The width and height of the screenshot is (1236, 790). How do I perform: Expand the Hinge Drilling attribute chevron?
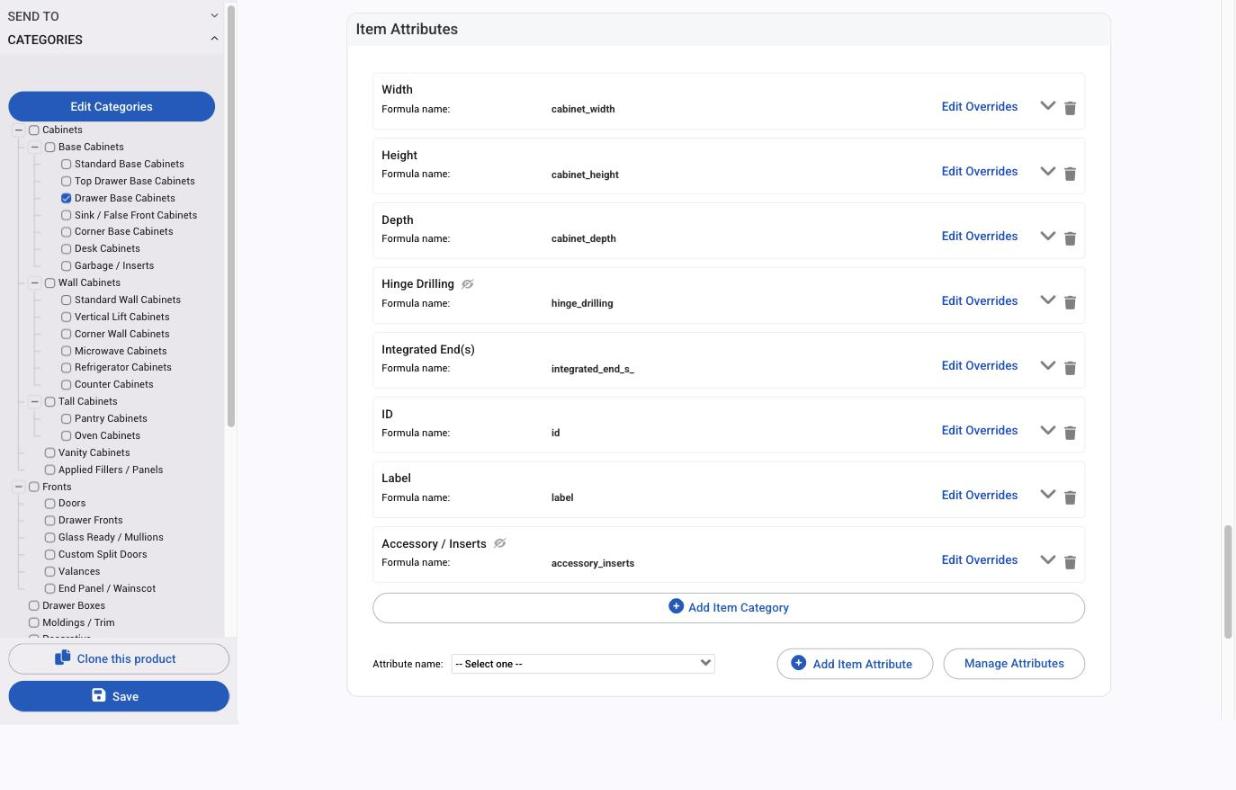1048,300
